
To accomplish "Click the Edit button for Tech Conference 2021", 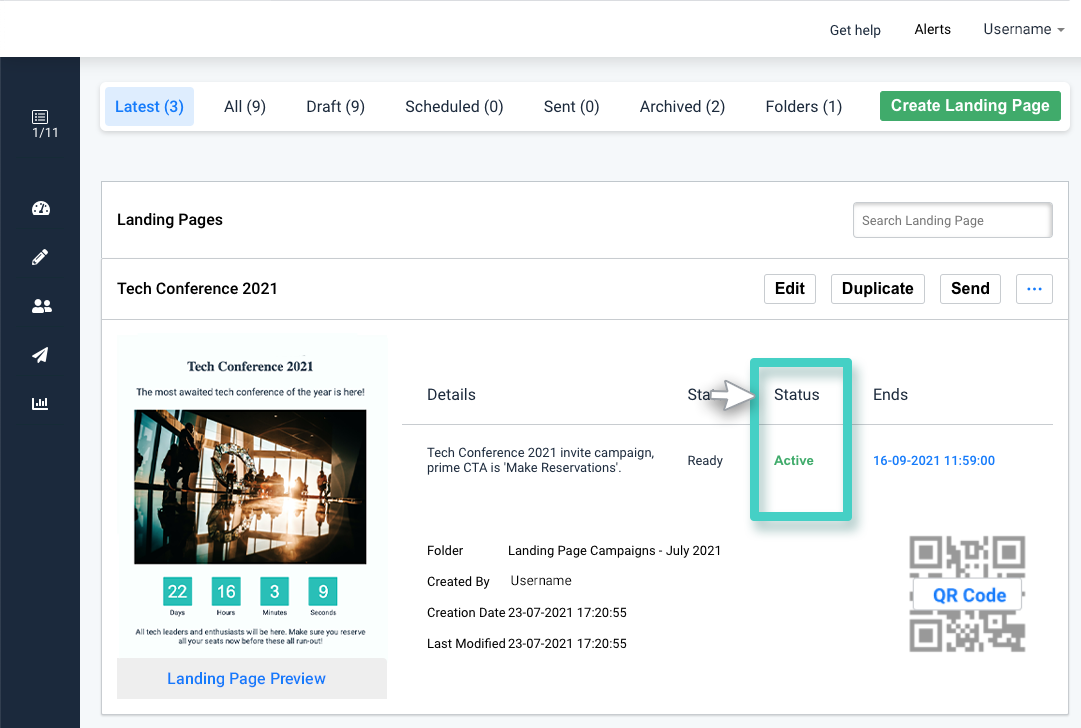I will [x=789, y=289].
